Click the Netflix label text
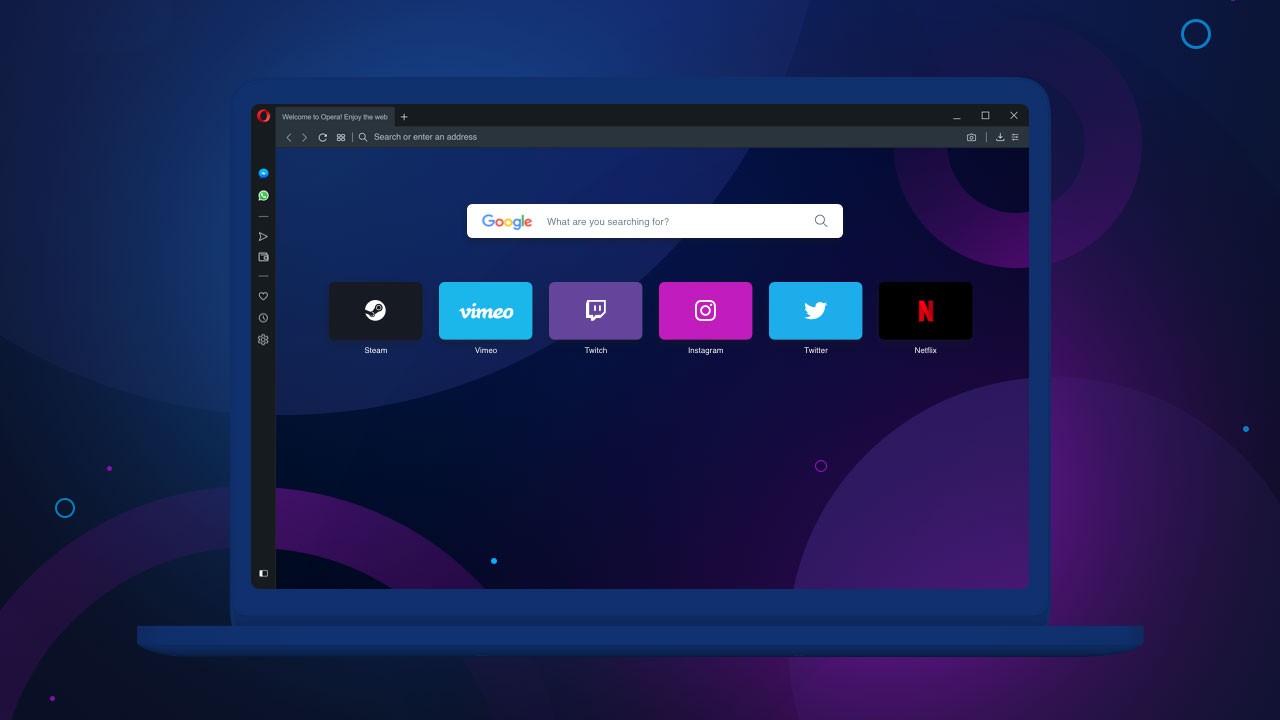Viewport: 1280px width, 720px height. pyautogui.click(x=926, y=351)
